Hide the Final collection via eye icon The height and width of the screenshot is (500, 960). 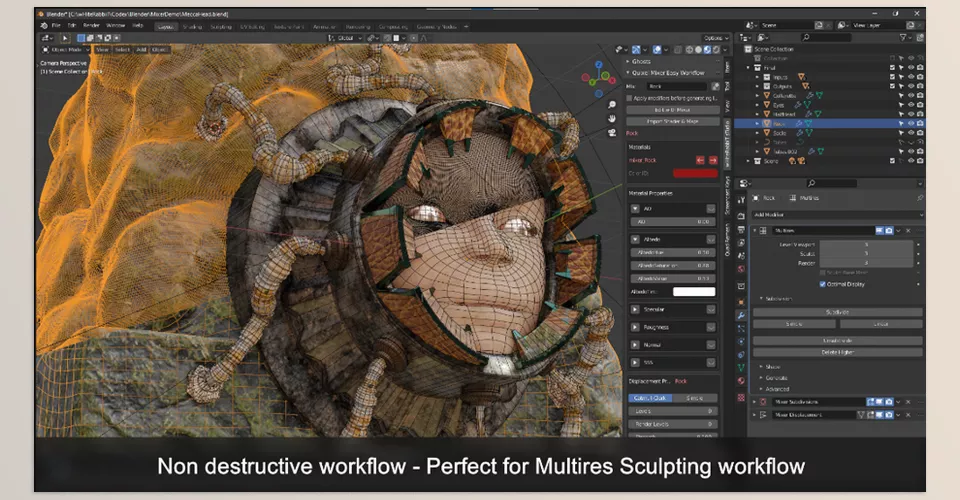pos(910,68)
